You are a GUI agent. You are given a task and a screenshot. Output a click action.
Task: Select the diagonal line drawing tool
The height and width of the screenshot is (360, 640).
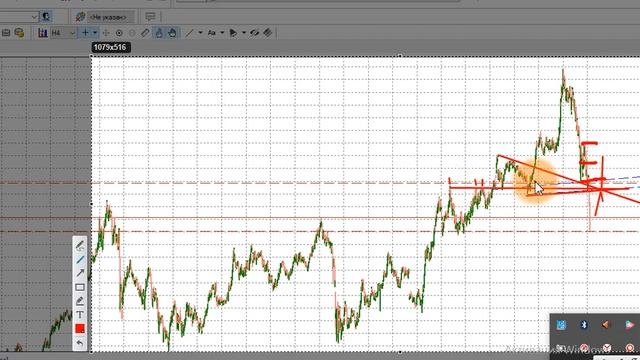coord(189,33)
